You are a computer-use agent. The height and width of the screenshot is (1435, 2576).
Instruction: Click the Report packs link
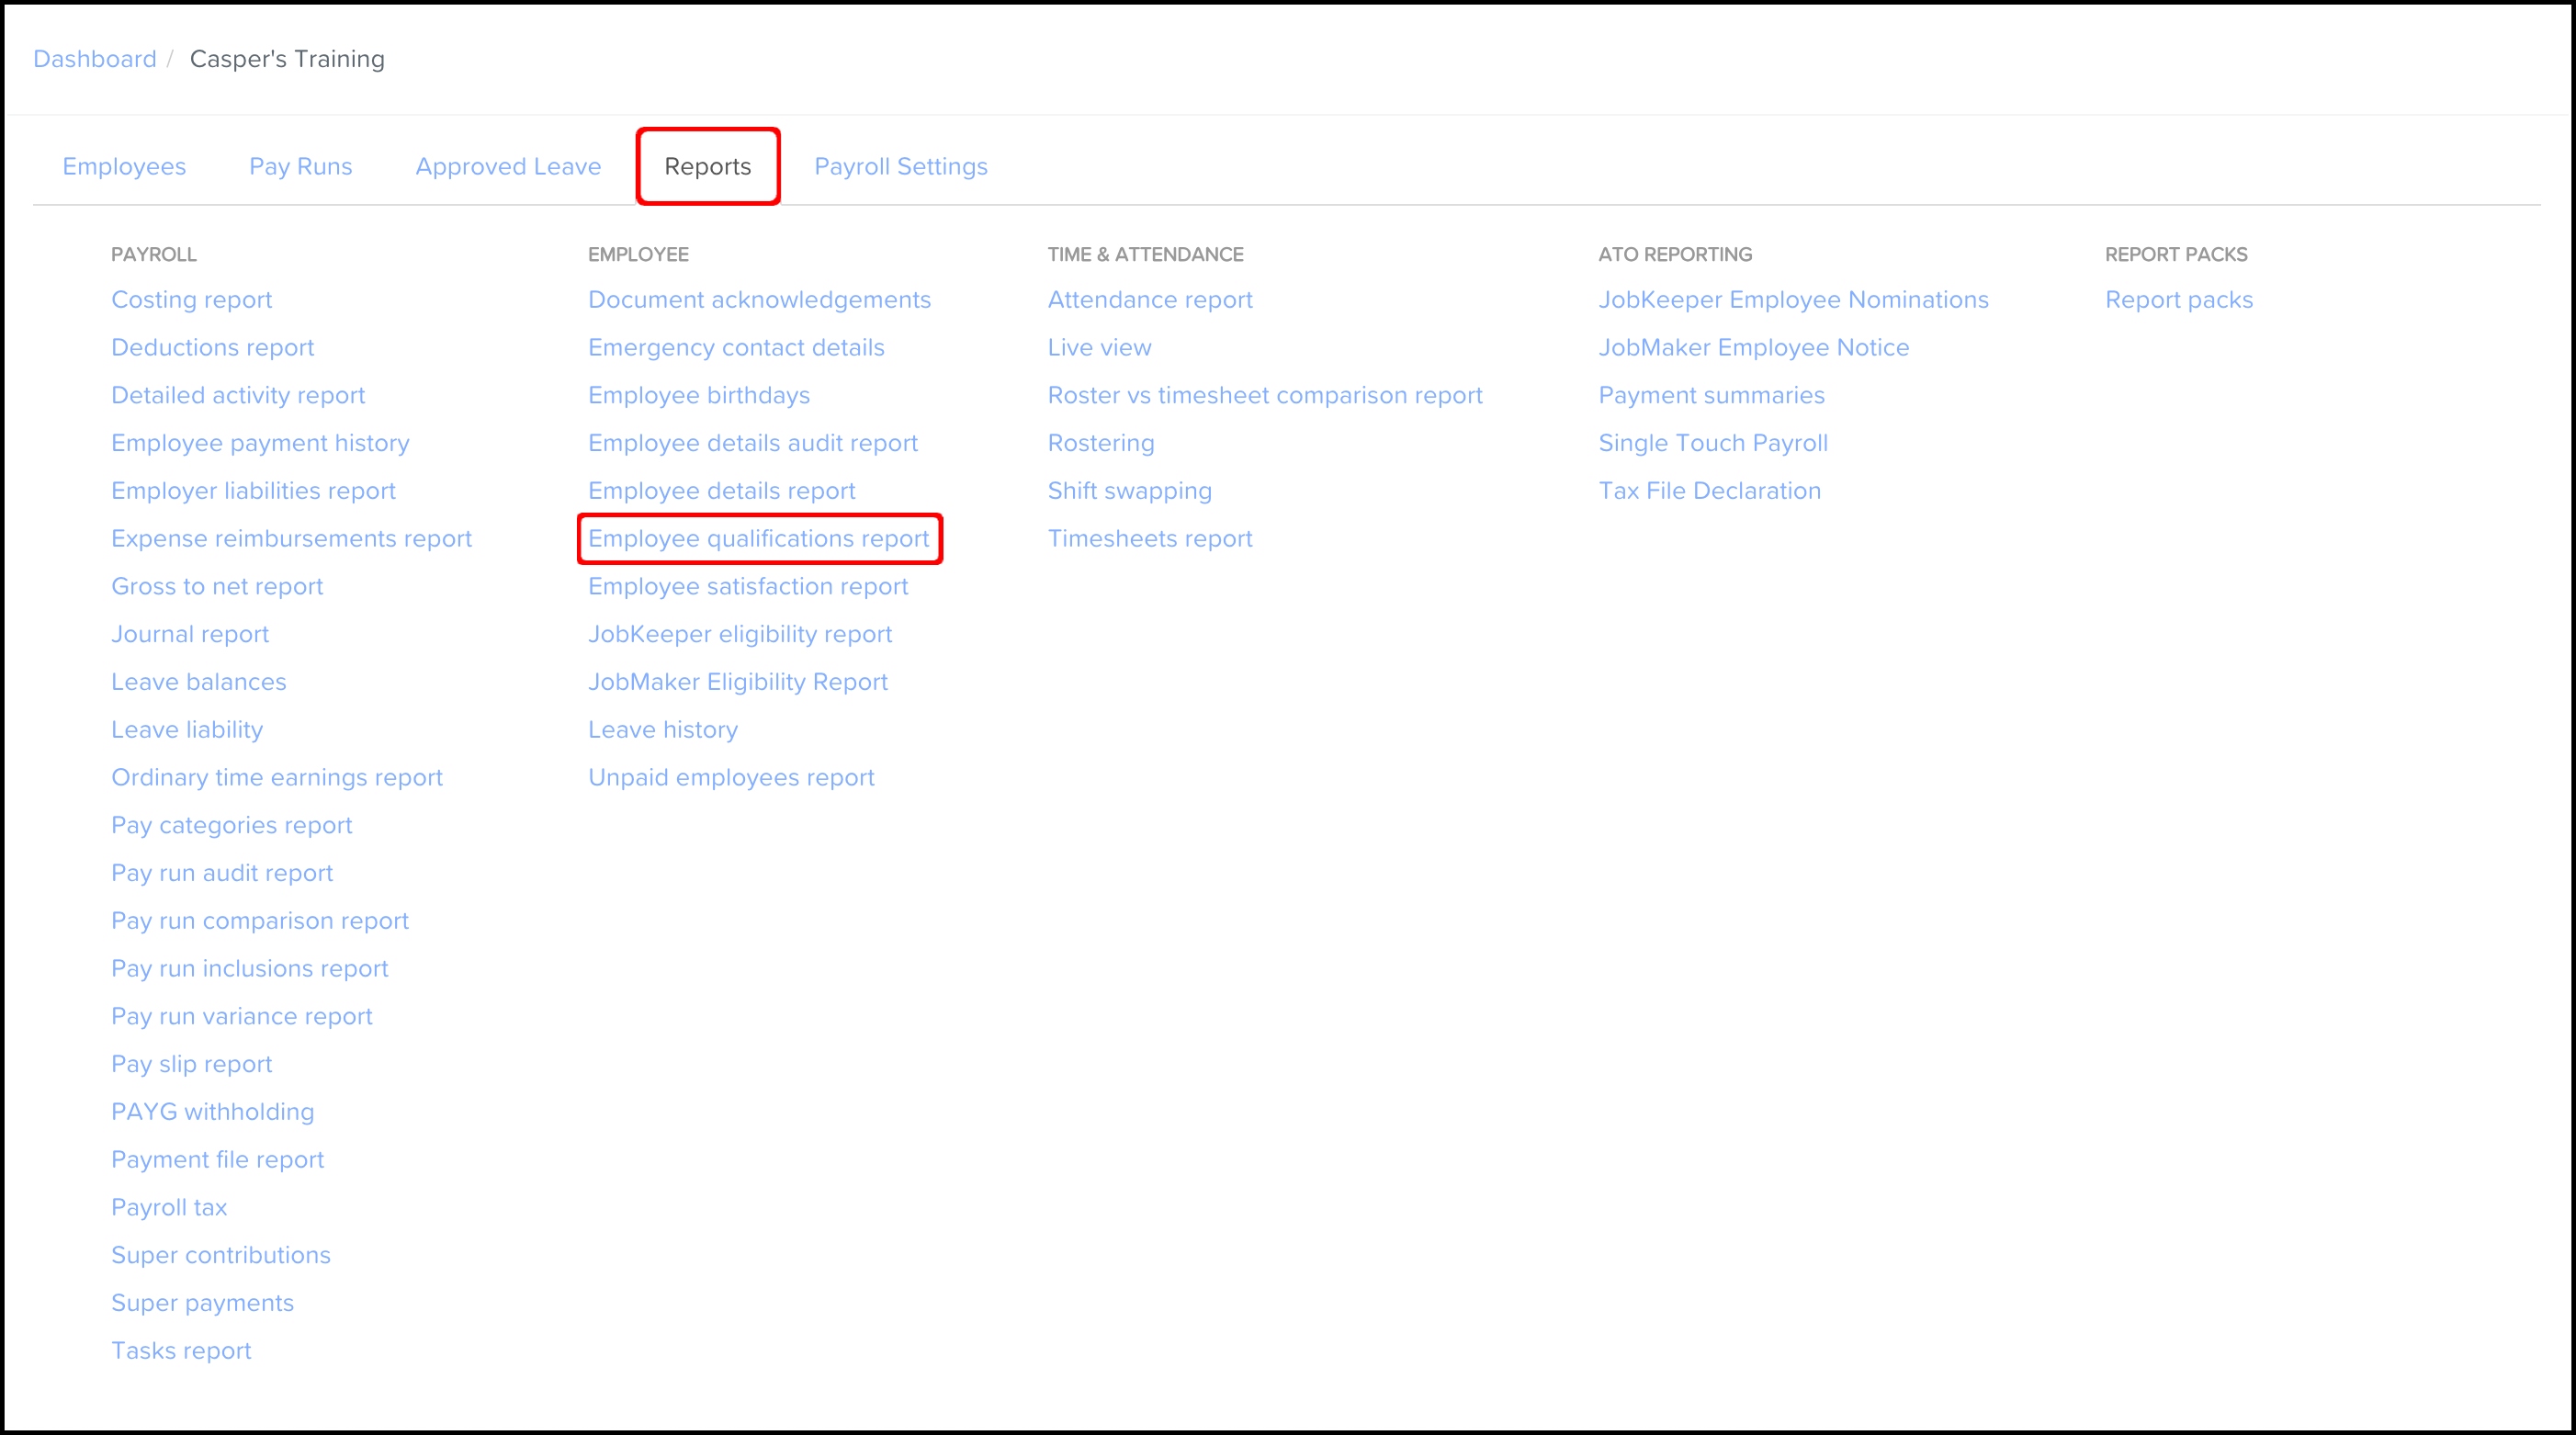point(2178,300)
